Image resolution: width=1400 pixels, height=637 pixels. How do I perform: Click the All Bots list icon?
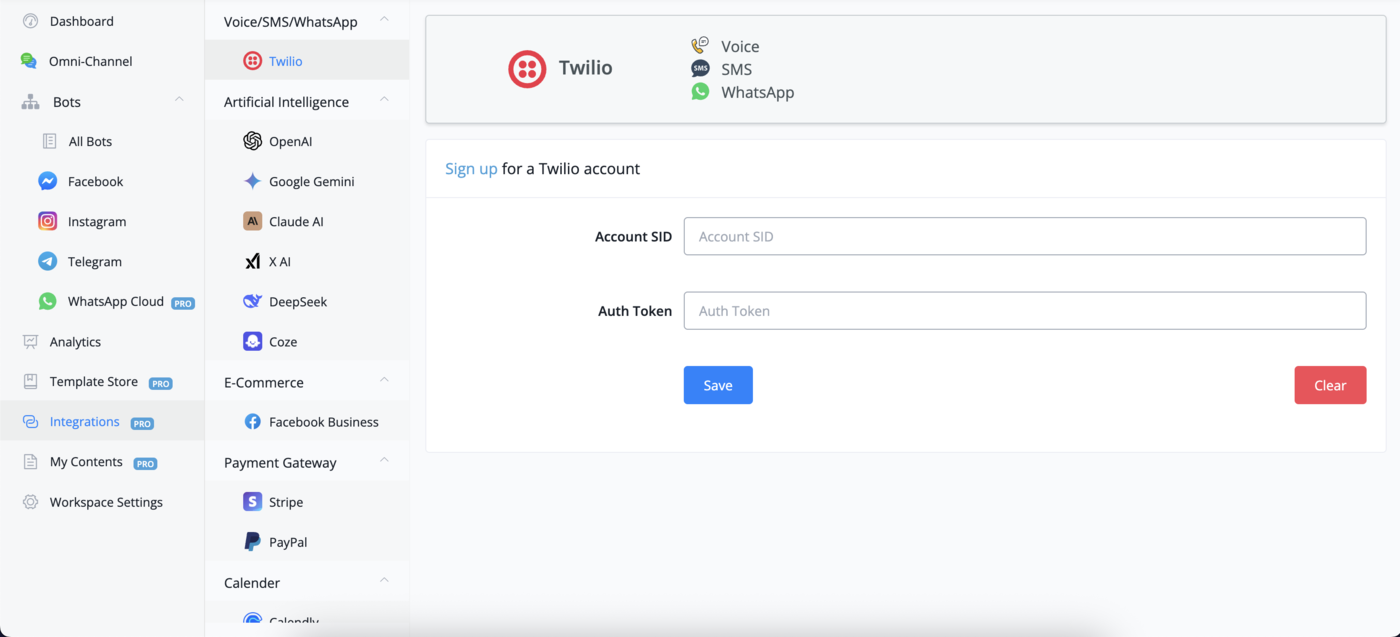(49, 141)
